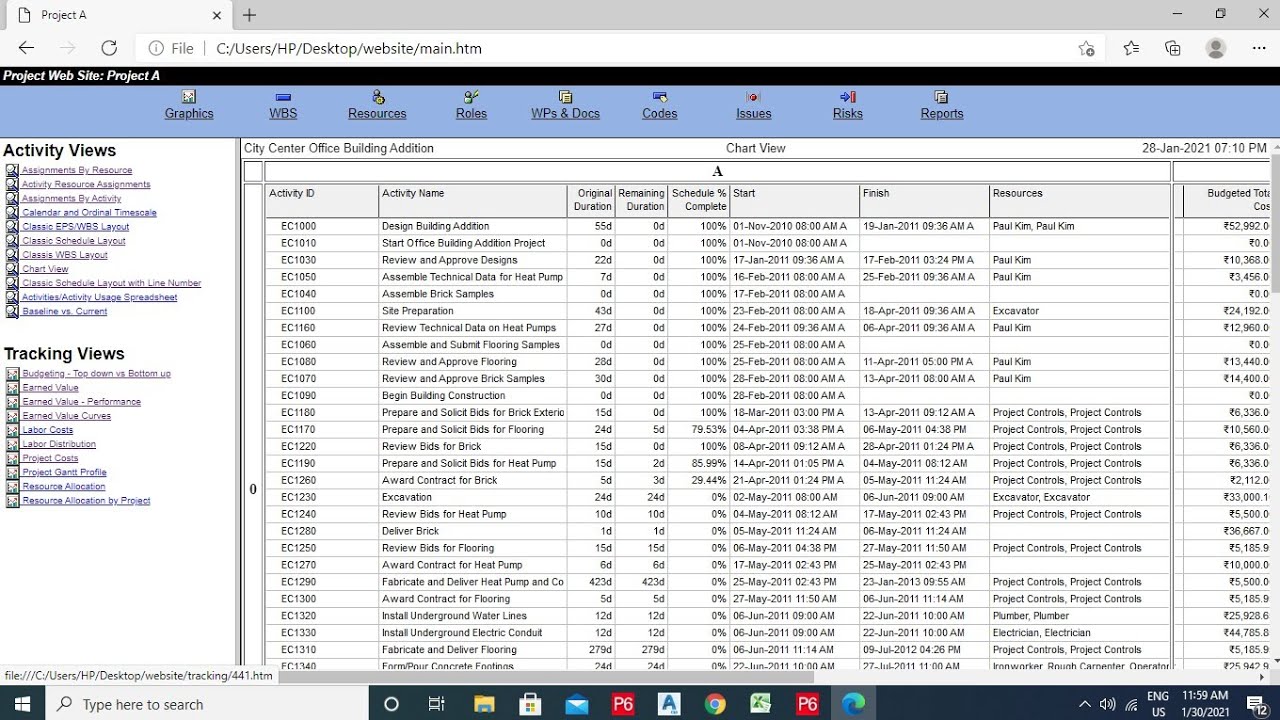The height and width of the screenshot is (720, 1280).
Task: Open Classic WBS Layout view
Action: [64, 255]
